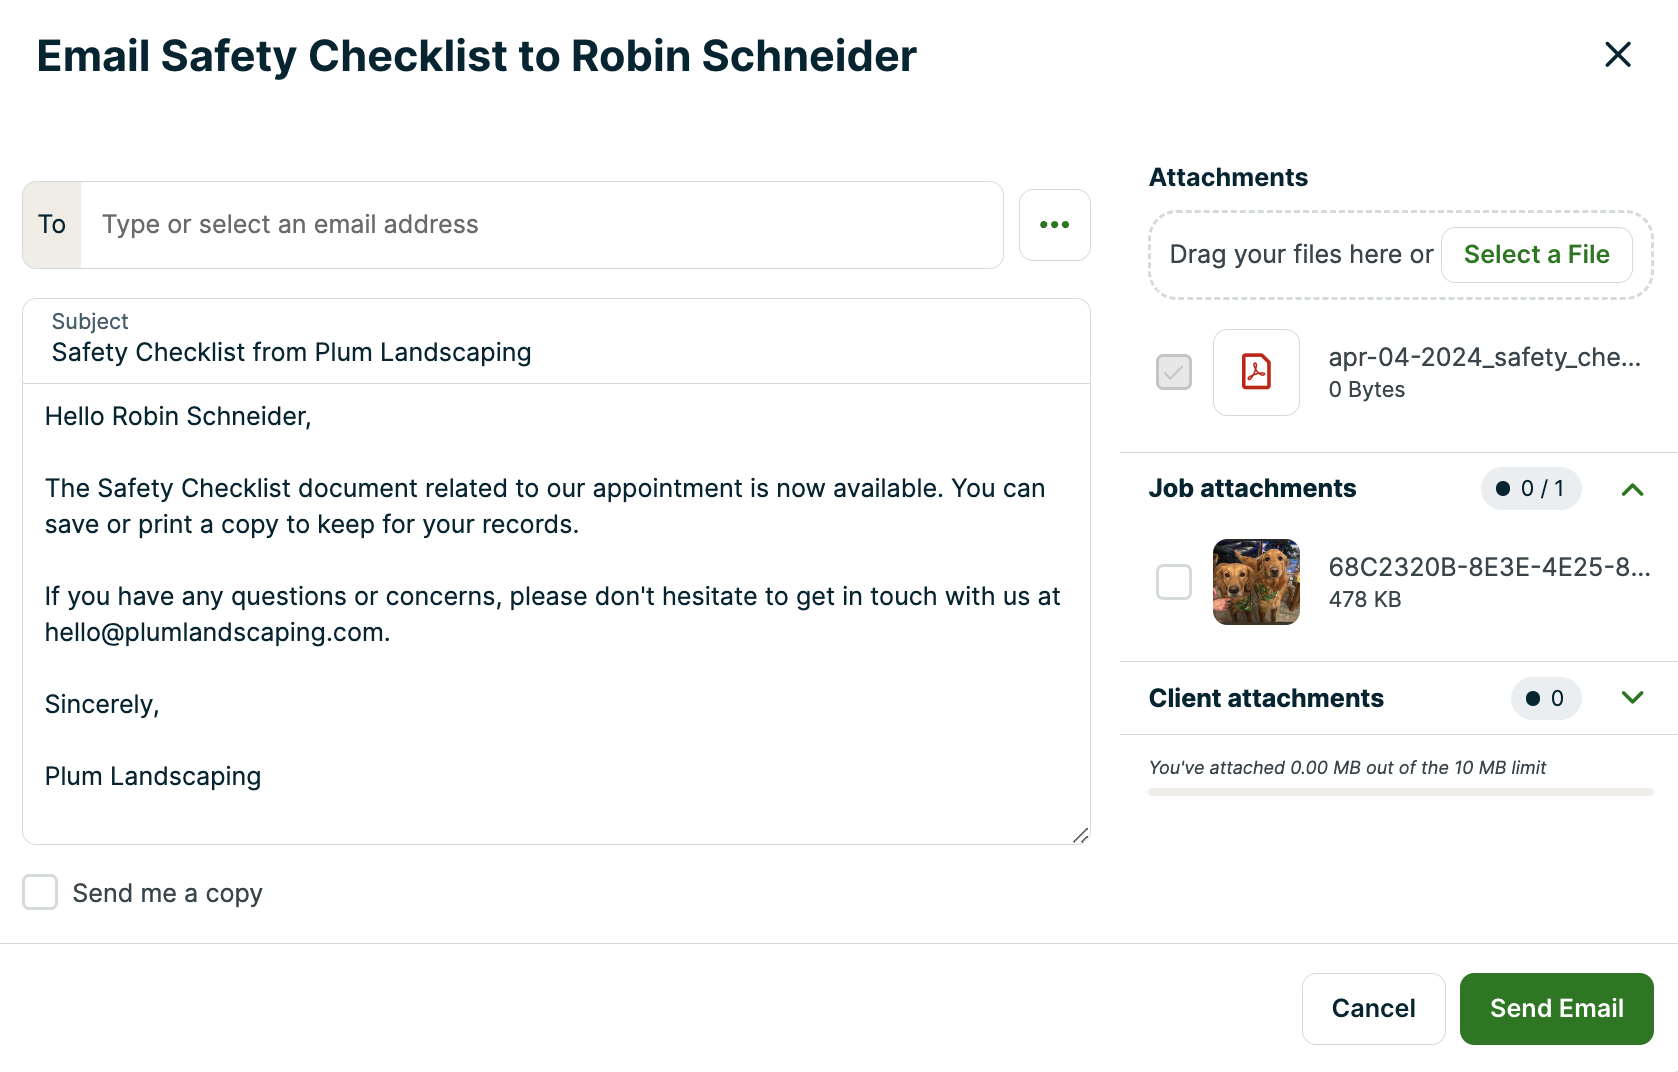Expand the Client attachments section
The height and width of the screenshot is (1072, 1678).
click(1632, 698)
